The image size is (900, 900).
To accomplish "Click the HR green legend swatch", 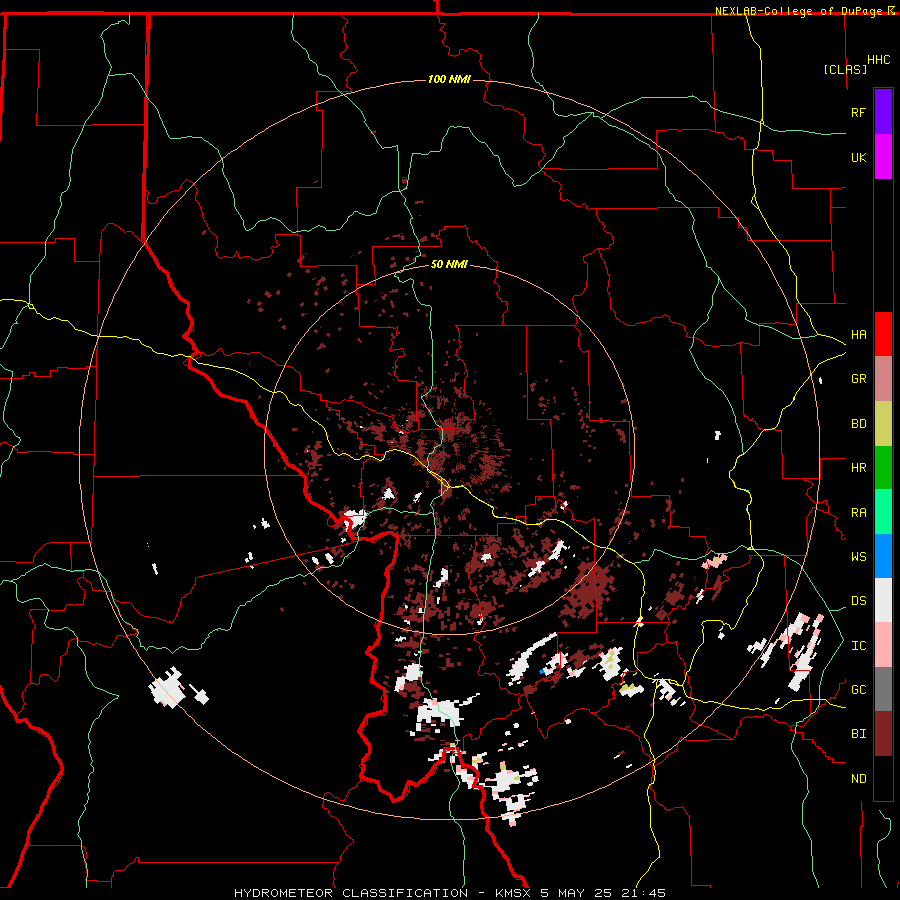I will point(883,468).
